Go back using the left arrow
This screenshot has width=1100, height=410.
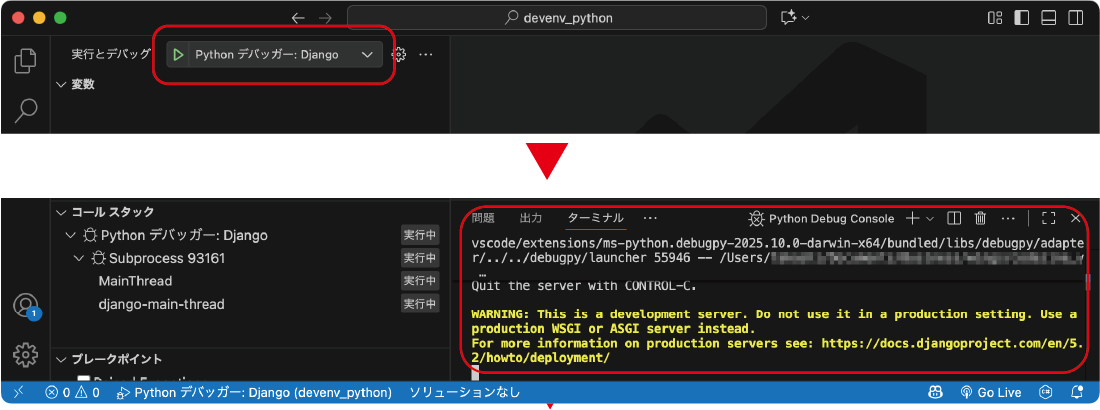298,18
